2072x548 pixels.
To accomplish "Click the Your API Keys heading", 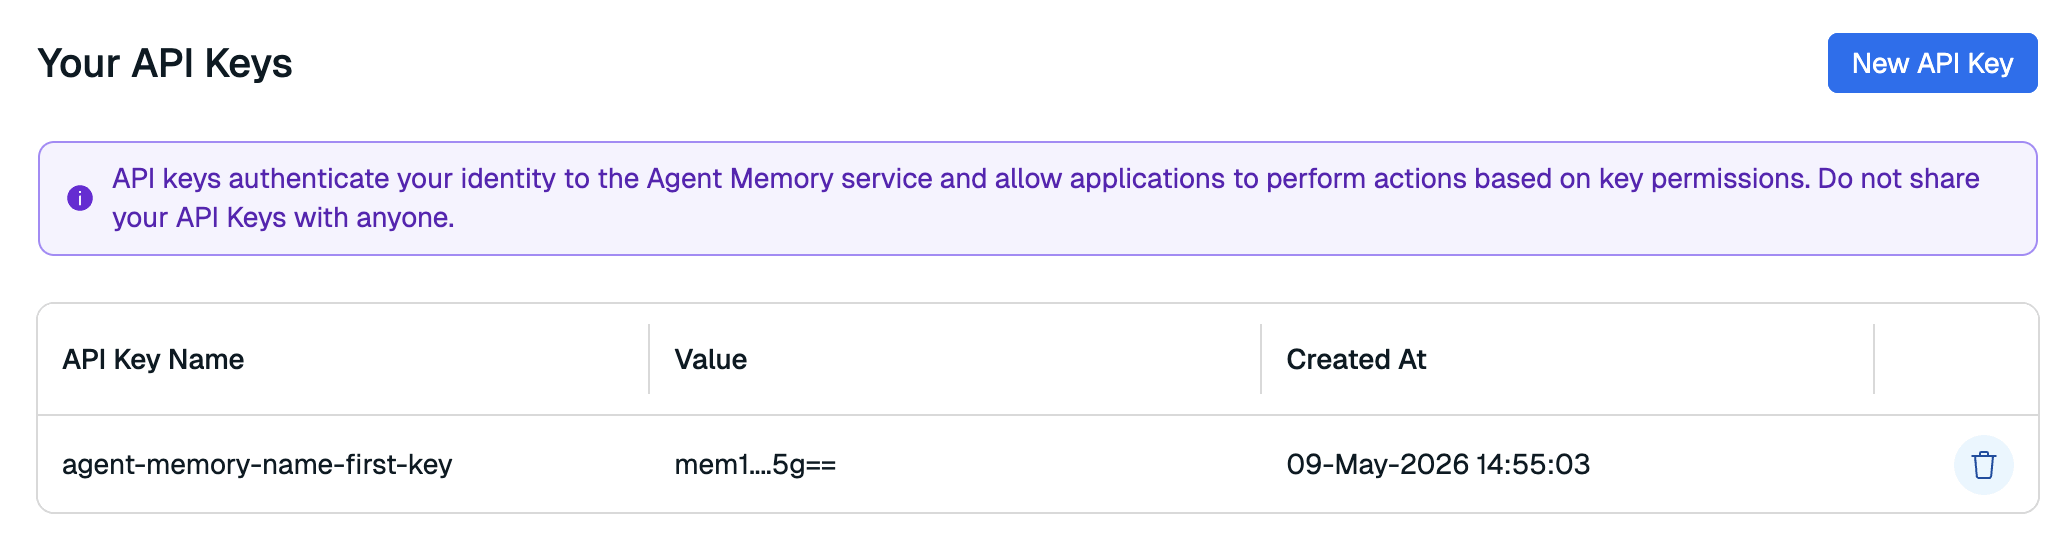I will tap(165, 63).
